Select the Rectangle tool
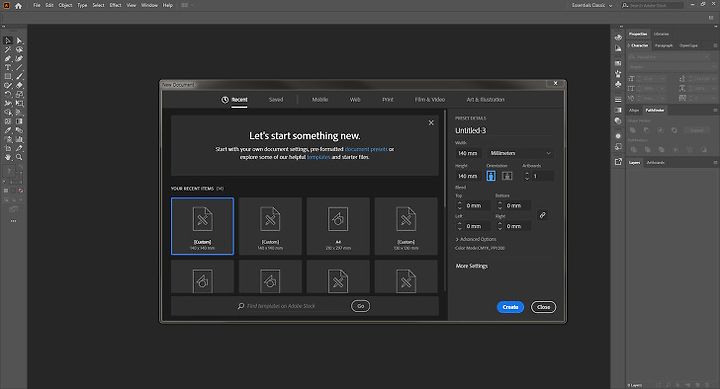 (8, 77)
